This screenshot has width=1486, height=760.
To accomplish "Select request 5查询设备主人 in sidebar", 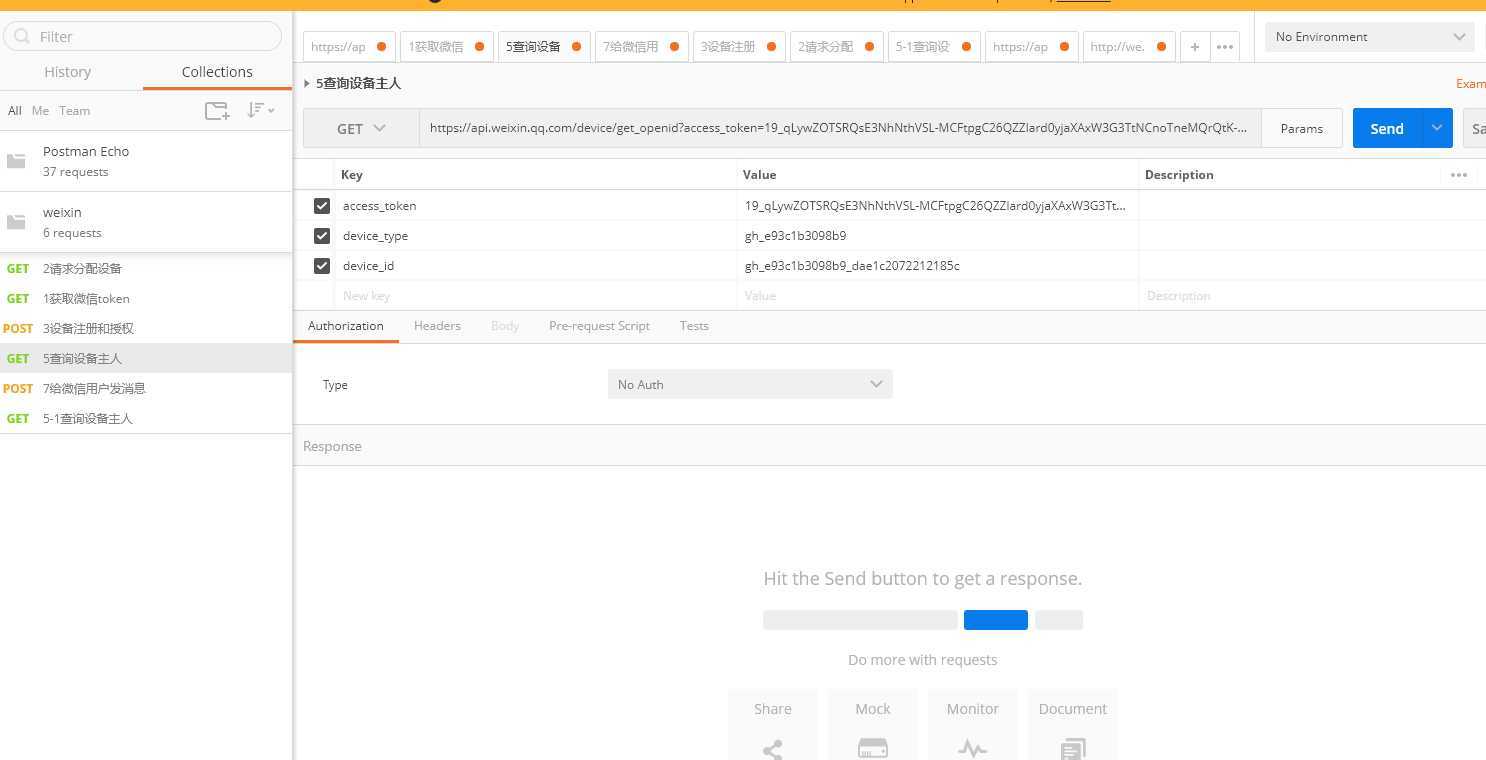I will click(146, 358).
